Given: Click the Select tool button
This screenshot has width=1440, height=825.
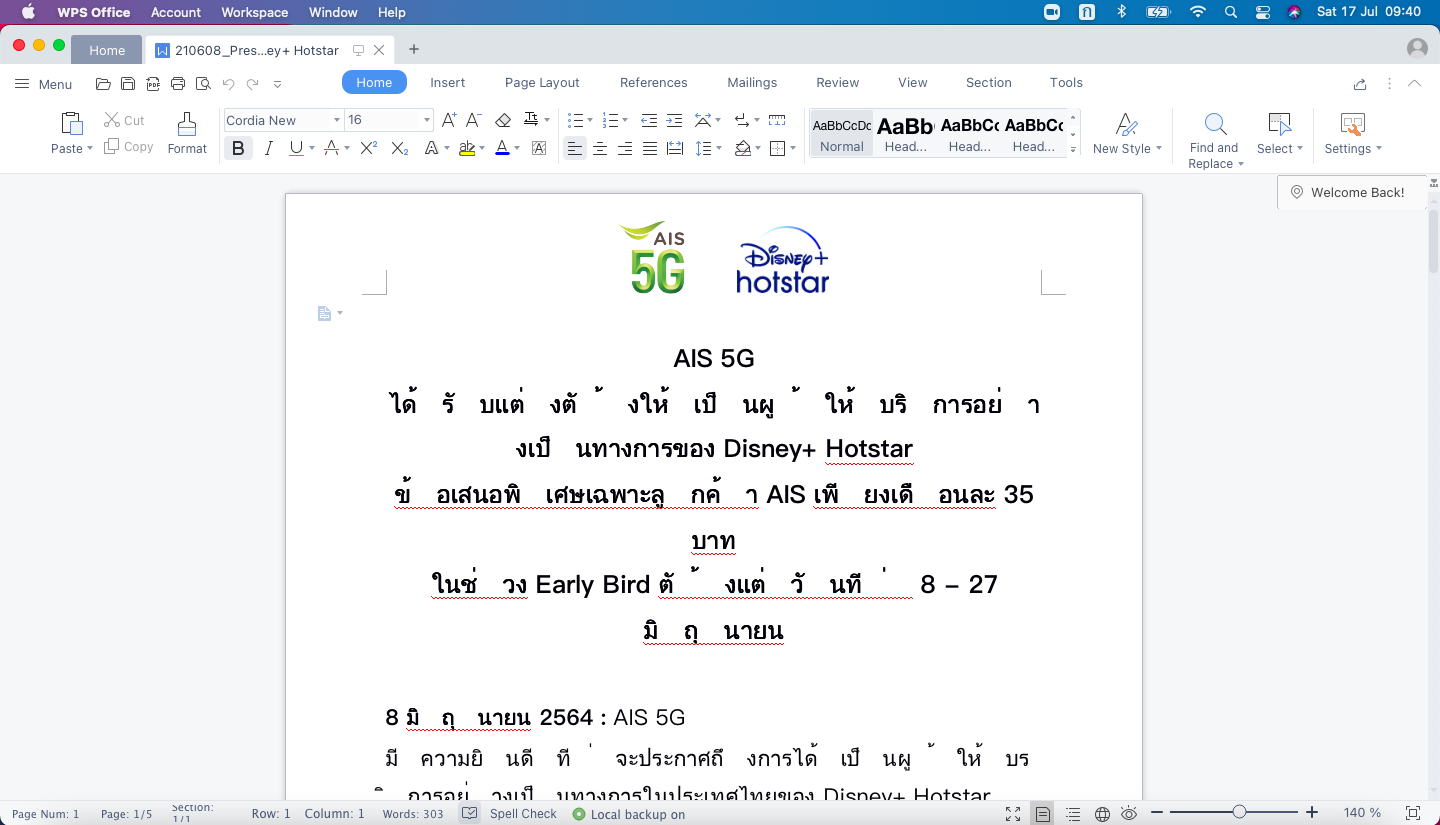Looking at the screenshot, I should [1279, 134].
